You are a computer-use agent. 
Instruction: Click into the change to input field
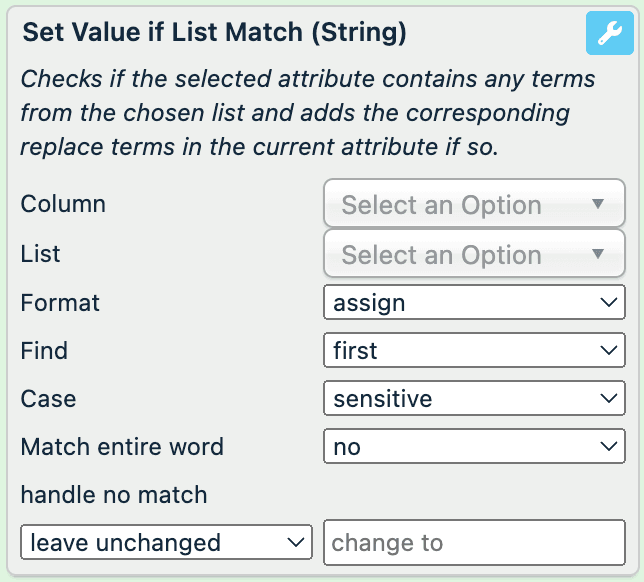point(474,543)
